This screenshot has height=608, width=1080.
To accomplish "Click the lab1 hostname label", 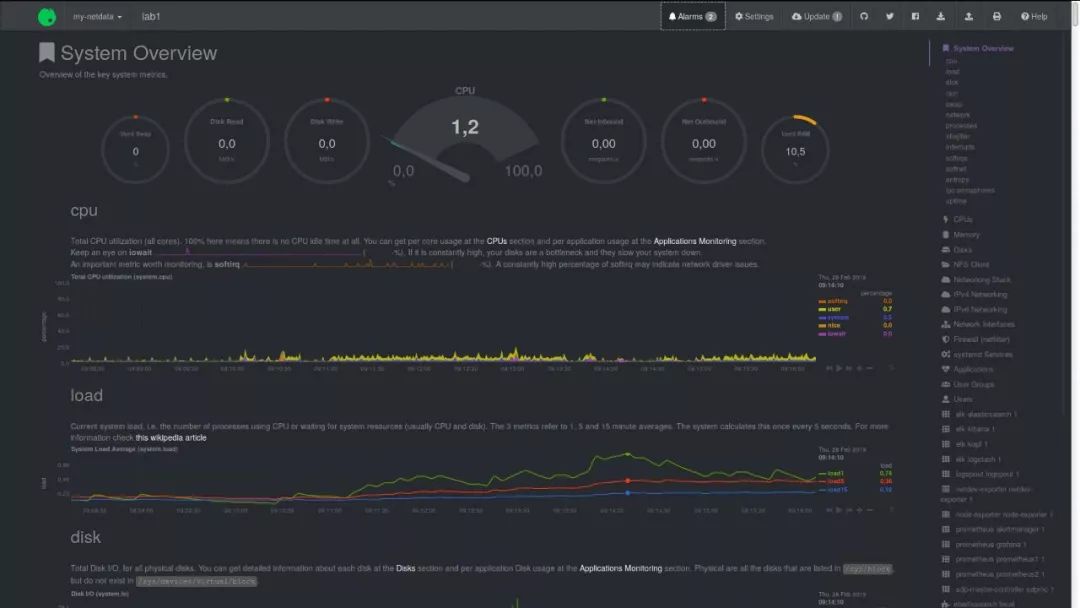I will point(151,17).
